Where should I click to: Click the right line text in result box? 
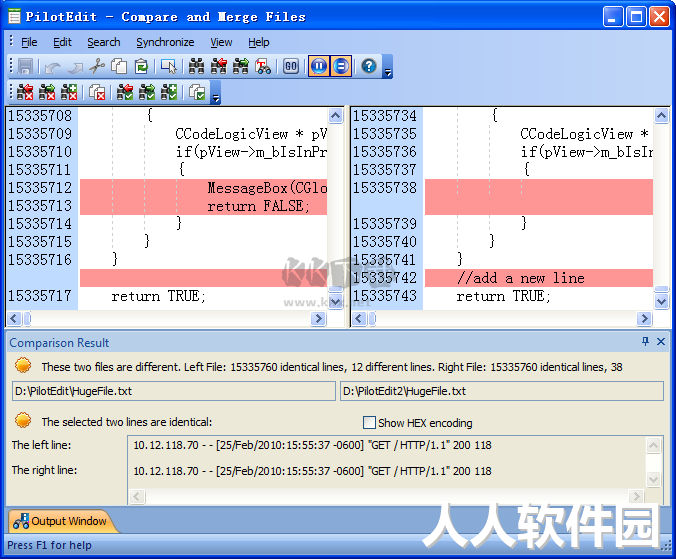coord(312,471)
